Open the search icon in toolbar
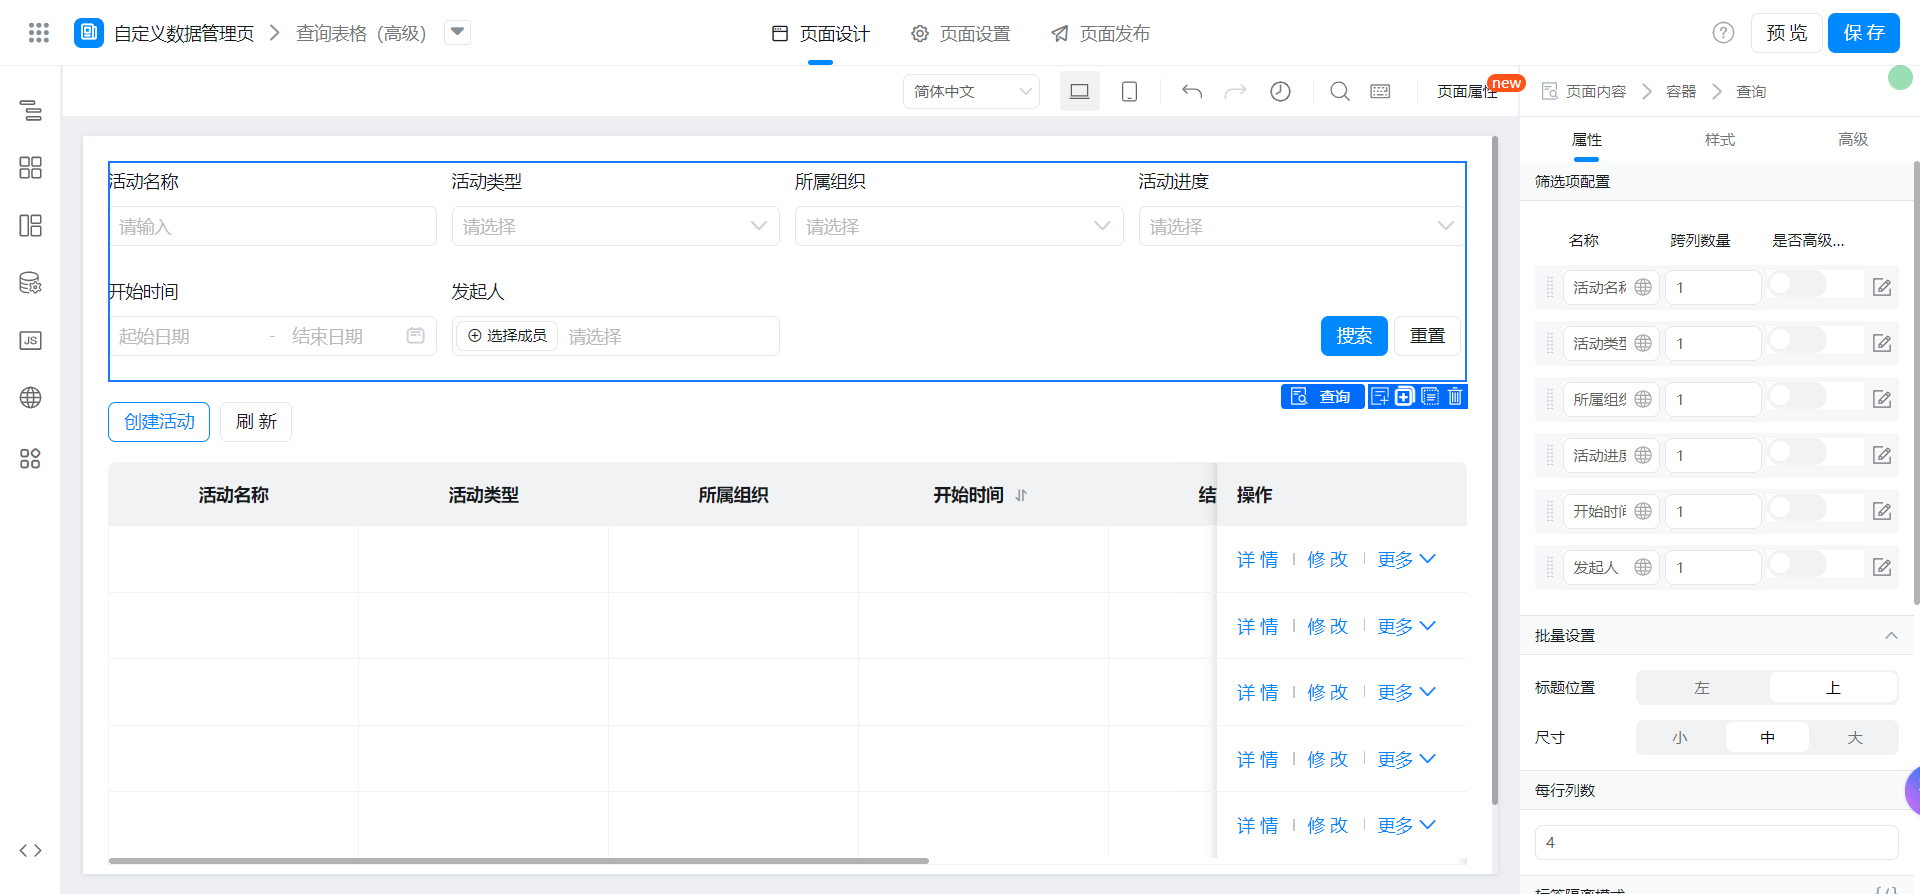This screenshot has width=1920, height=894. [x=1340, y=91]
